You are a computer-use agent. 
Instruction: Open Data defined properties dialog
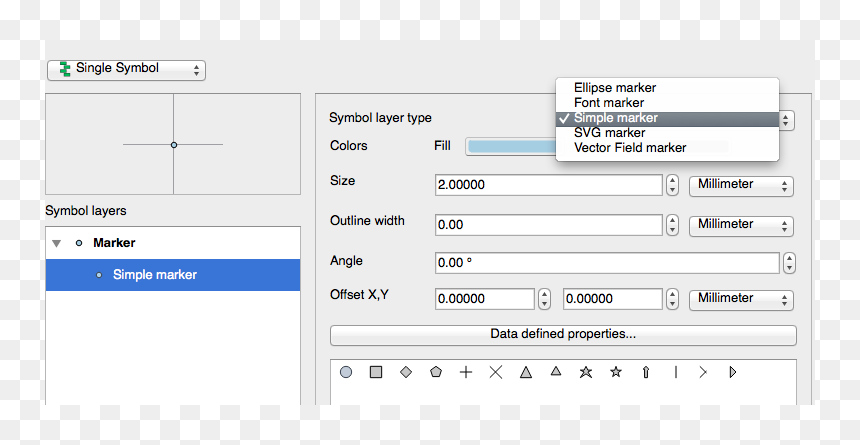pos(563,335)
